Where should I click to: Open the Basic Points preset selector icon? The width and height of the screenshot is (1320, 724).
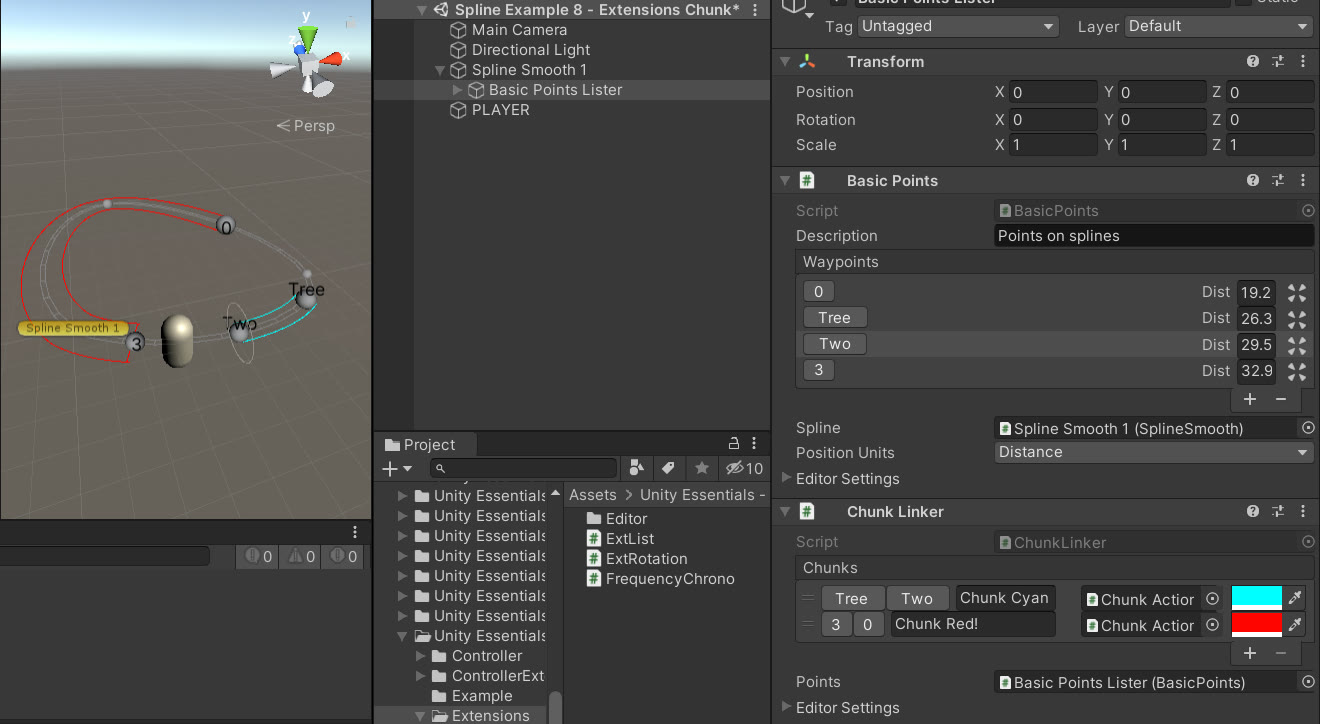pos(1278,181)
